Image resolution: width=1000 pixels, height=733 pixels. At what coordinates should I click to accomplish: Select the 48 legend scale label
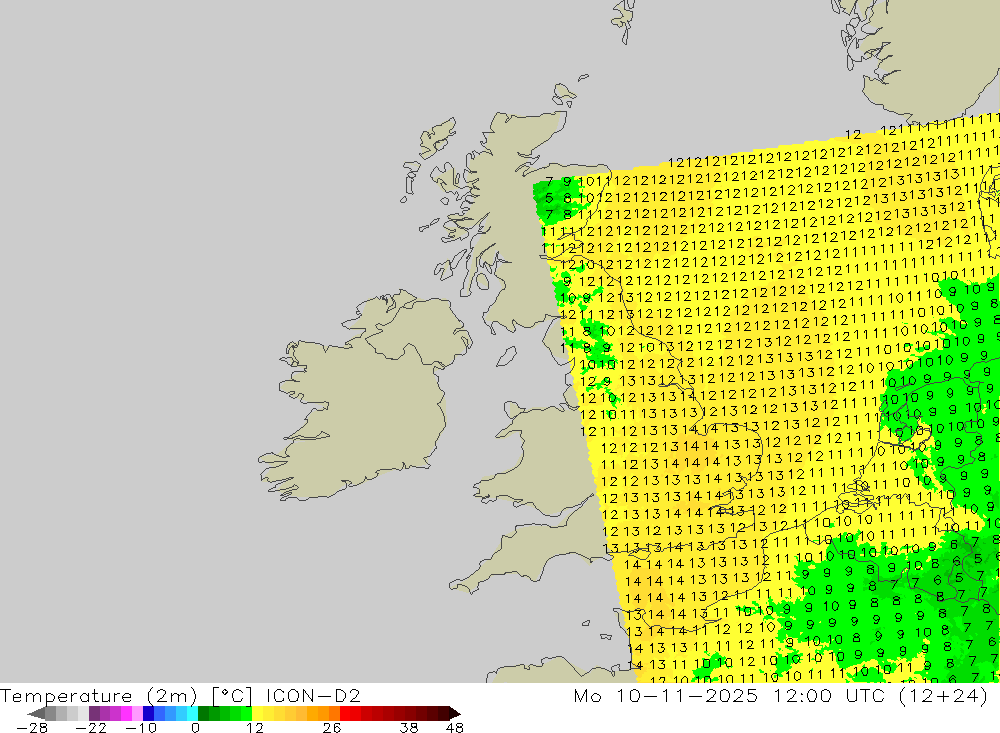[455, 727]
